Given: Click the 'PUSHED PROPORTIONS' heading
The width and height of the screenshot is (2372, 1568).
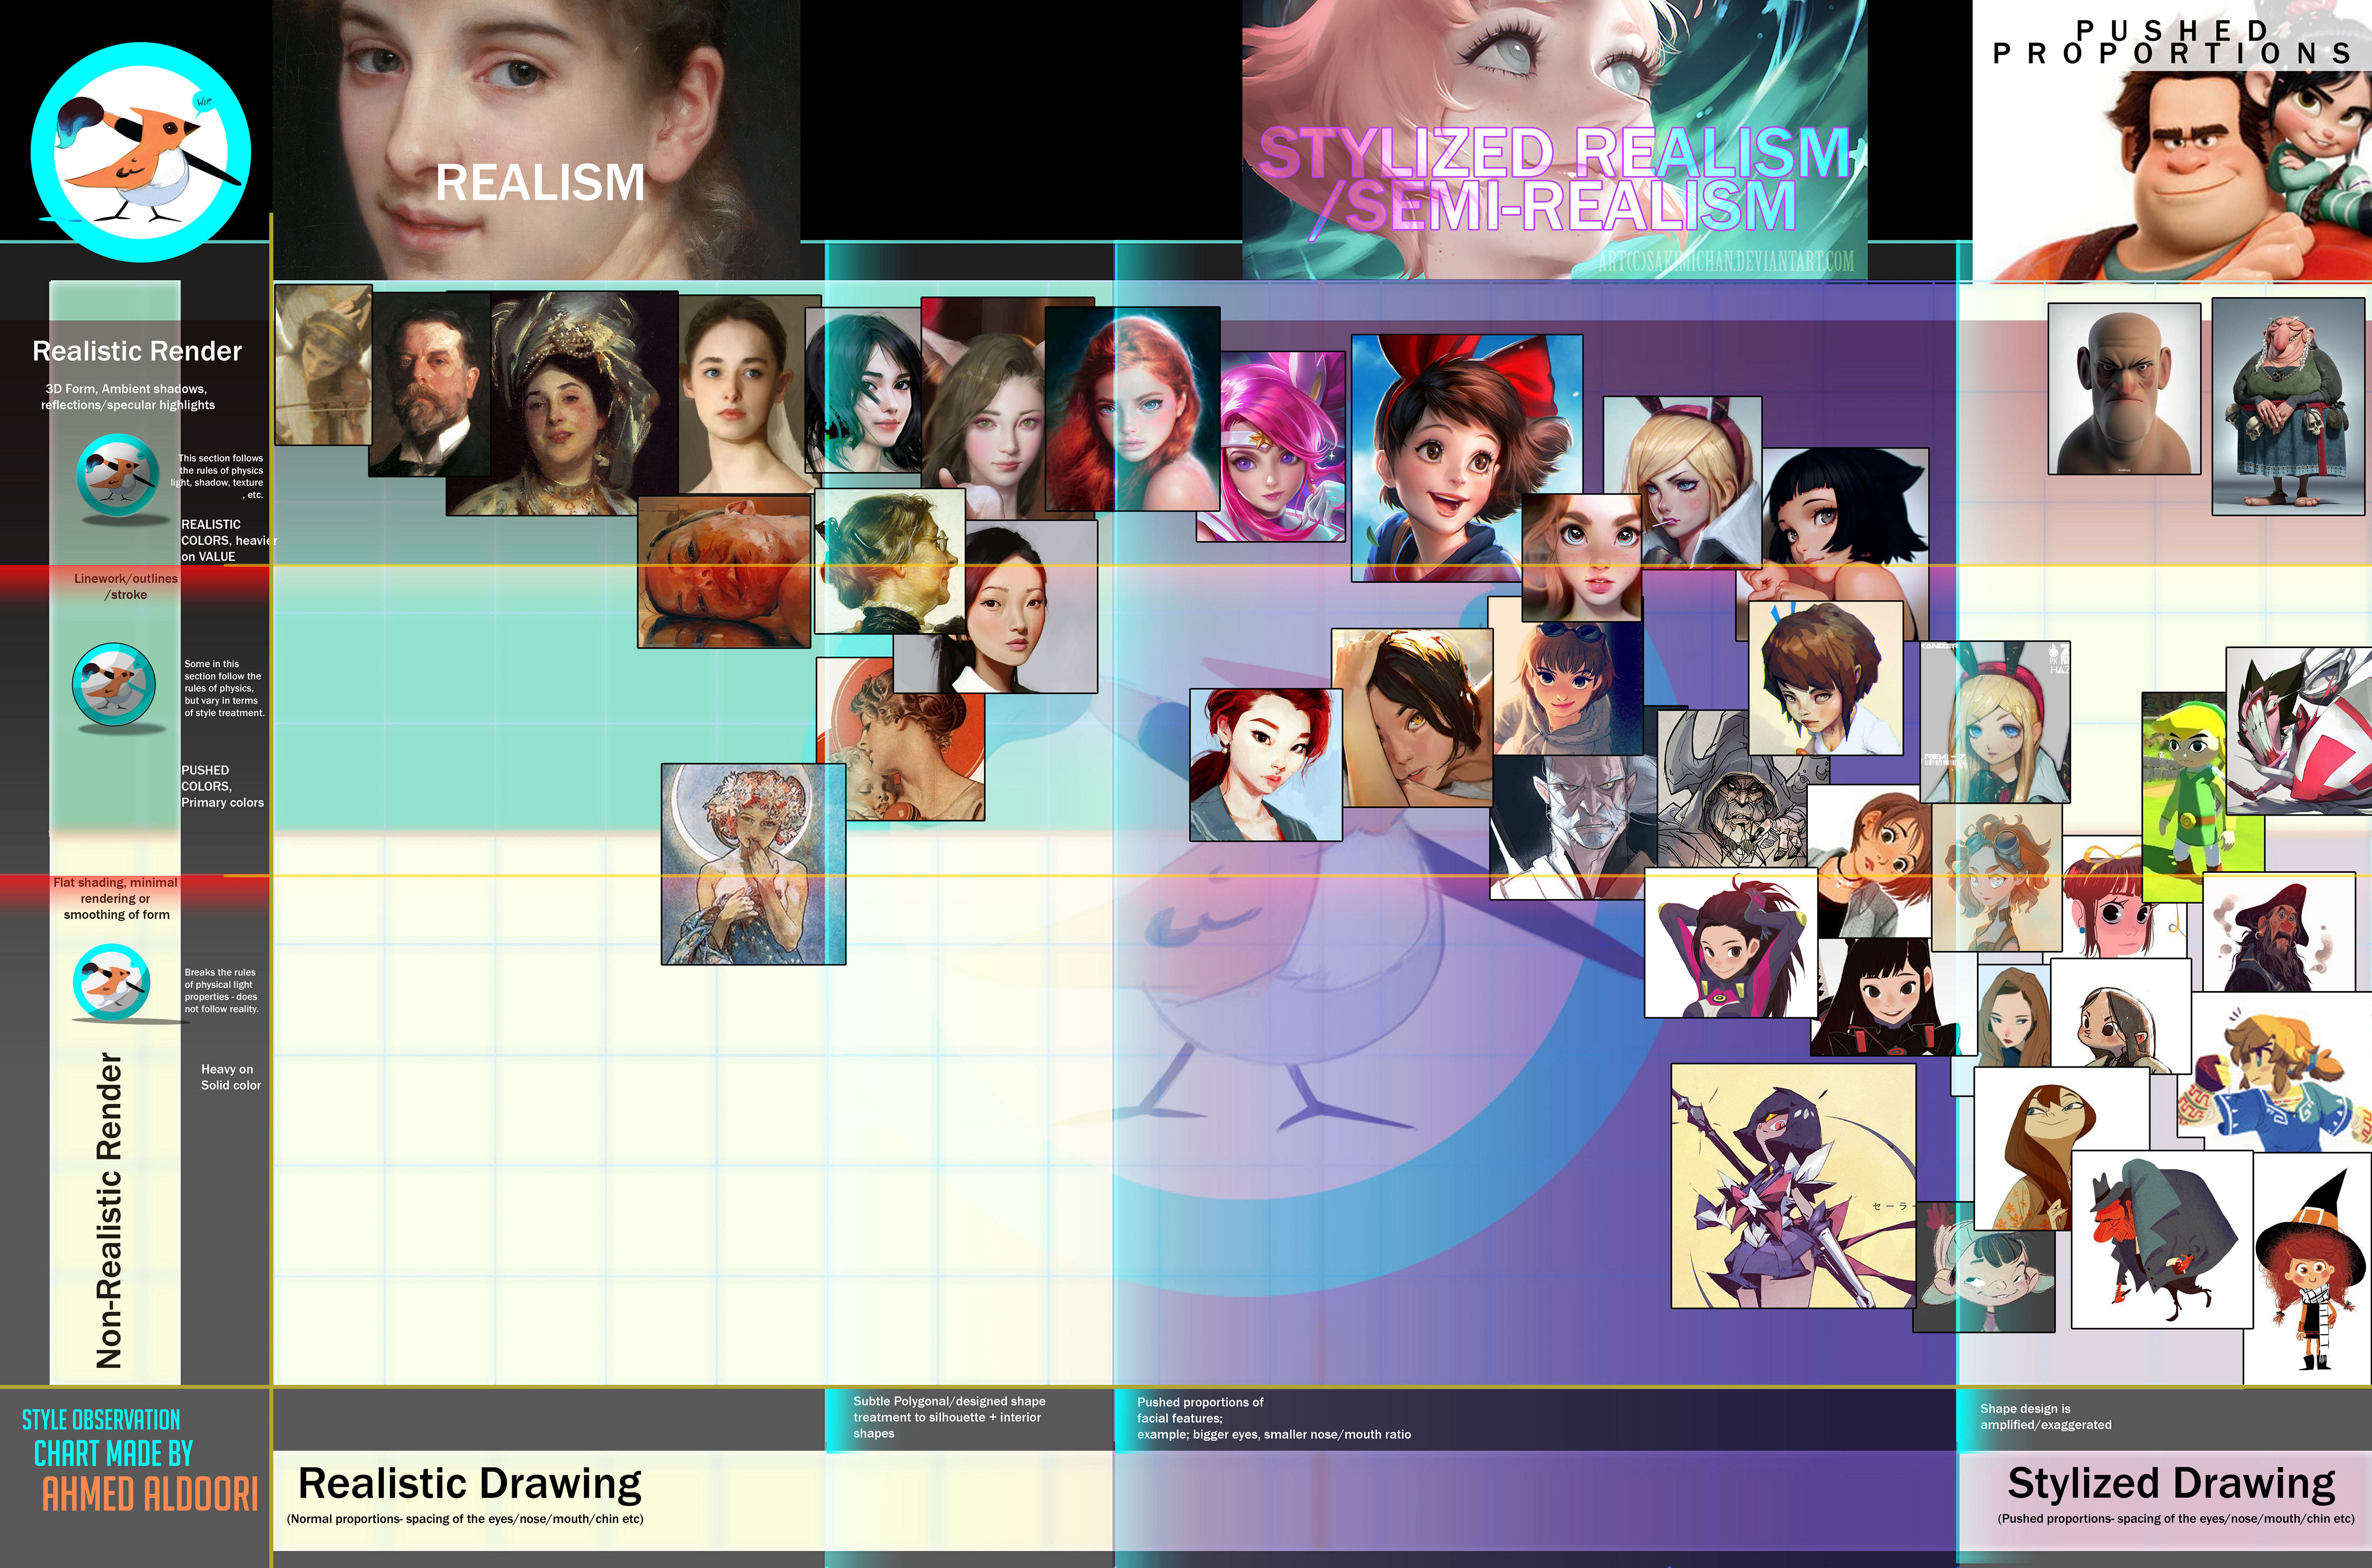Looking at the screenshot, I should pos(2172,42).
